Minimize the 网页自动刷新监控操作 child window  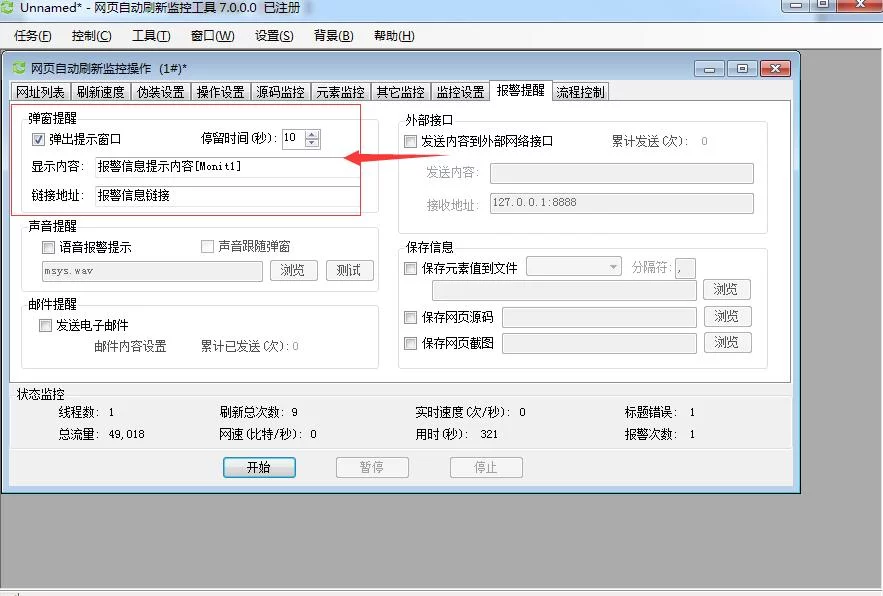click(710, 69)
